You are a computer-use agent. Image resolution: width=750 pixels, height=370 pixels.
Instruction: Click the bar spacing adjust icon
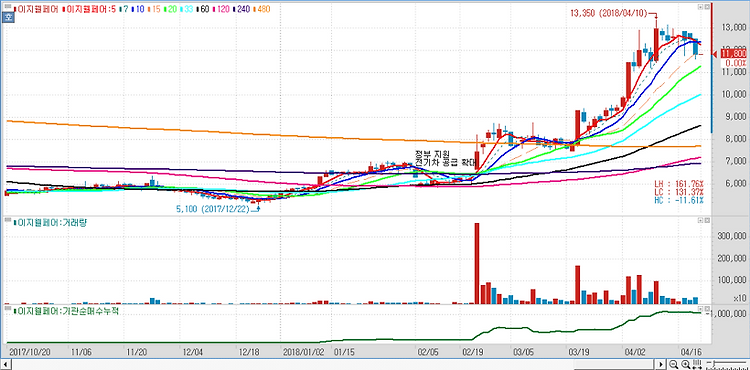tap(697, 364)
